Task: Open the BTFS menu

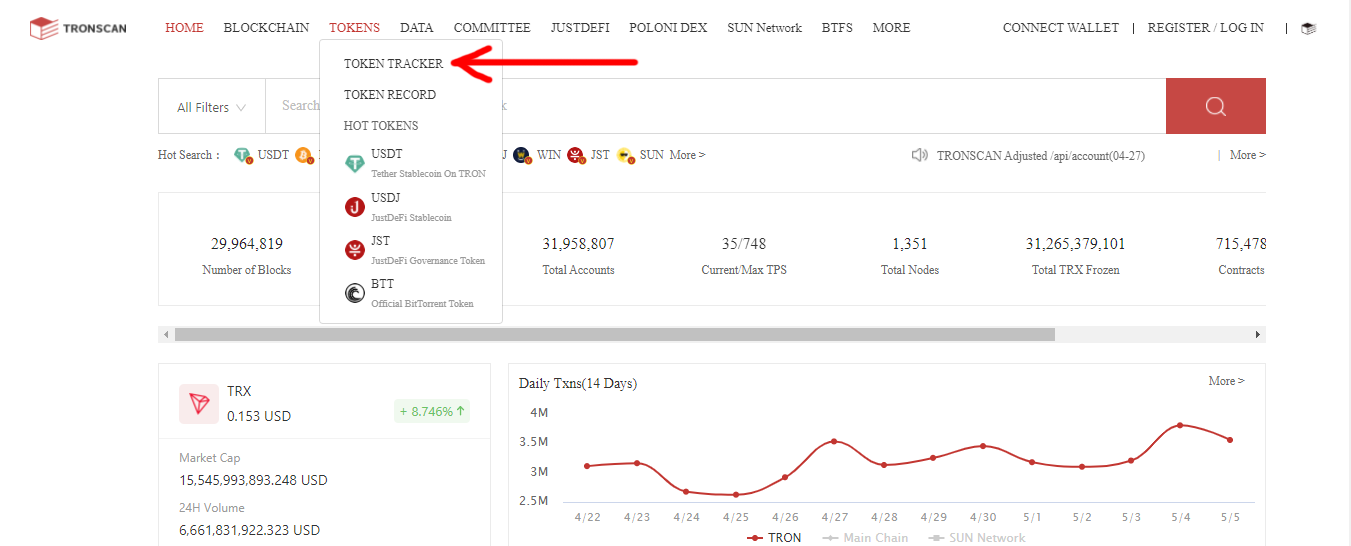Action: point(837,28)
